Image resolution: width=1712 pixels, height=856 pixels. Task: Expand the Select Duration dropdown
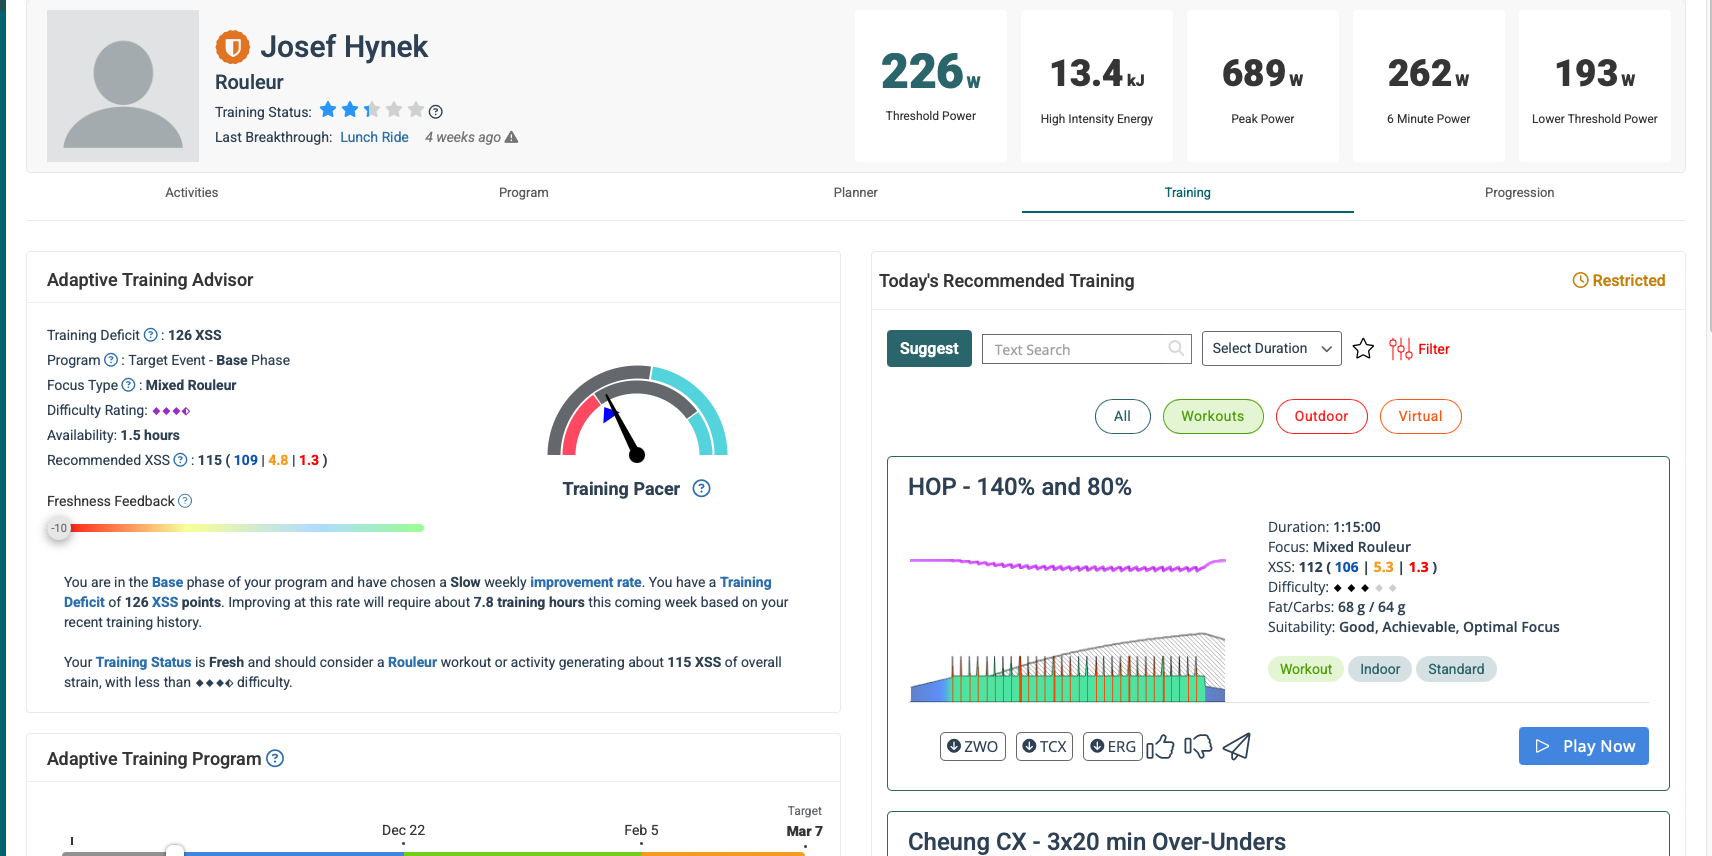[x=1271, y=349]
